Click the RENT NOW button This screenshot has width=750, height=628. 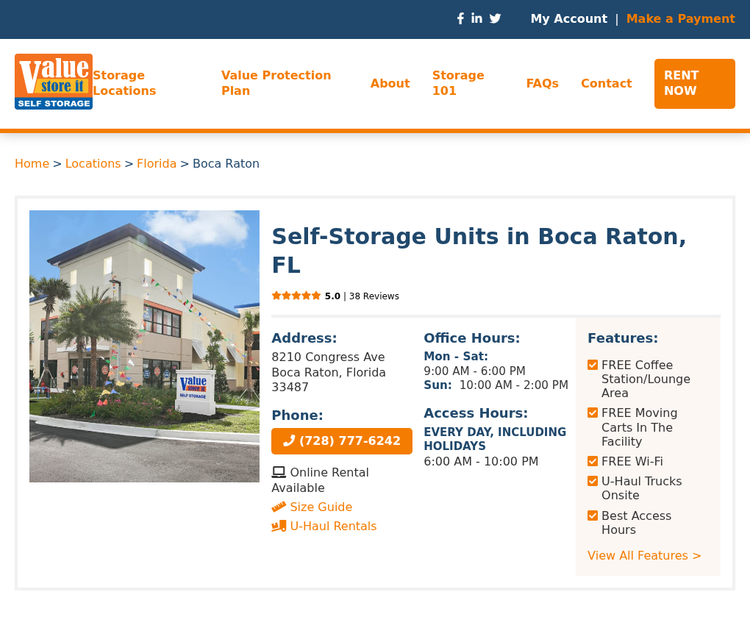[695, 84]
